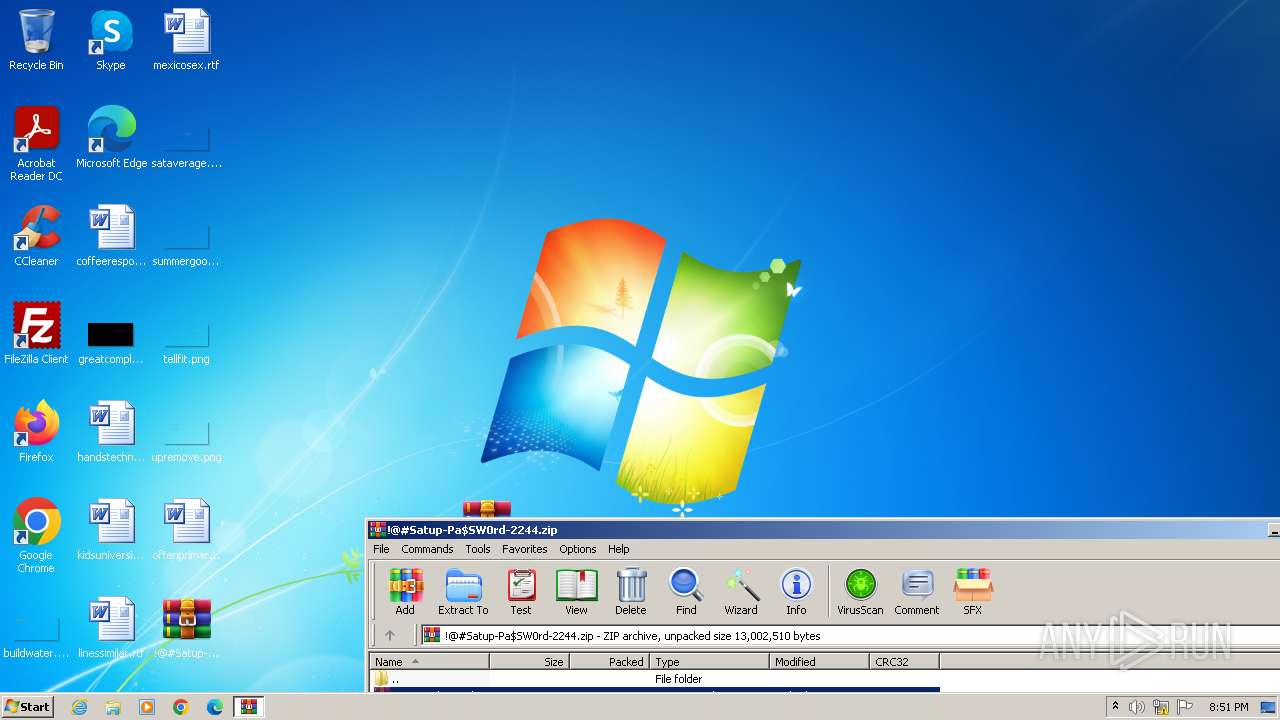
Task: Run Test on the archive
Action: 521,591
